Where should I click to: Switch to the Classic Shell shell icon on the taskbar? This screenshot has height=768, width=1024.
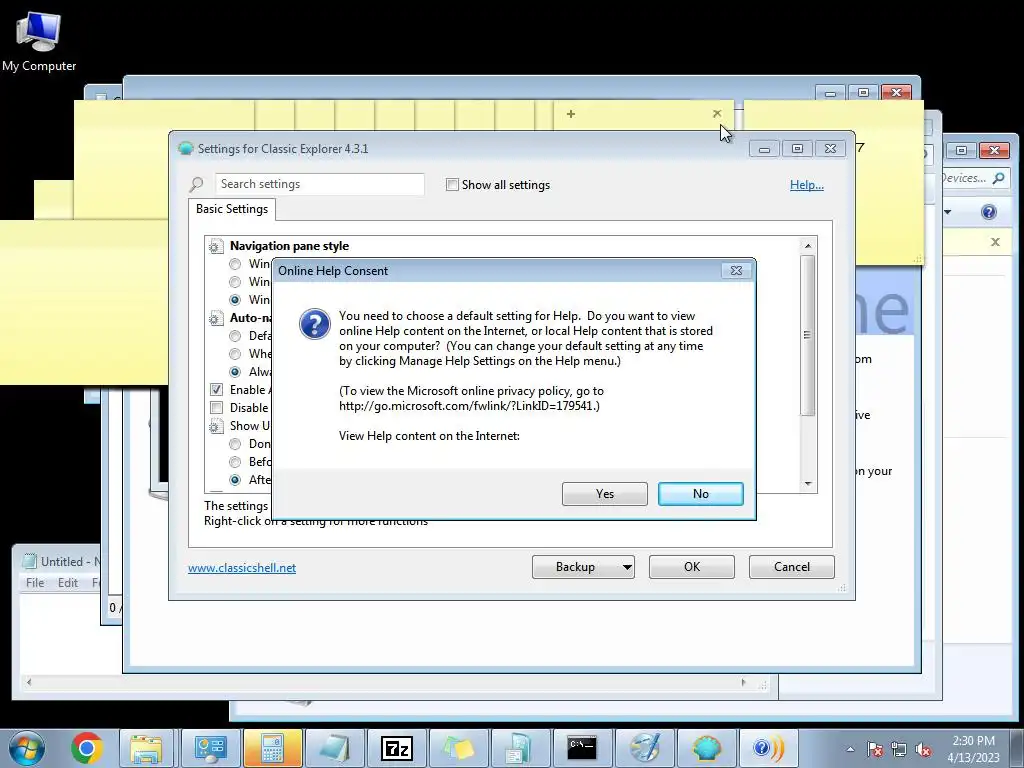click(707, 748)
